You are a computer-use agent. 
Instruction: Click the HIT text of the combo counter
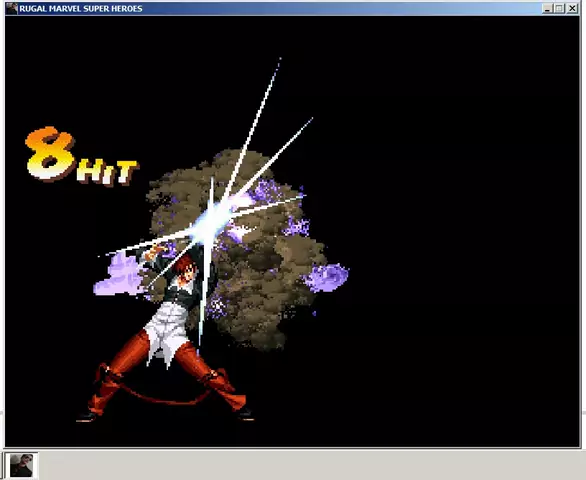(107, 172)
